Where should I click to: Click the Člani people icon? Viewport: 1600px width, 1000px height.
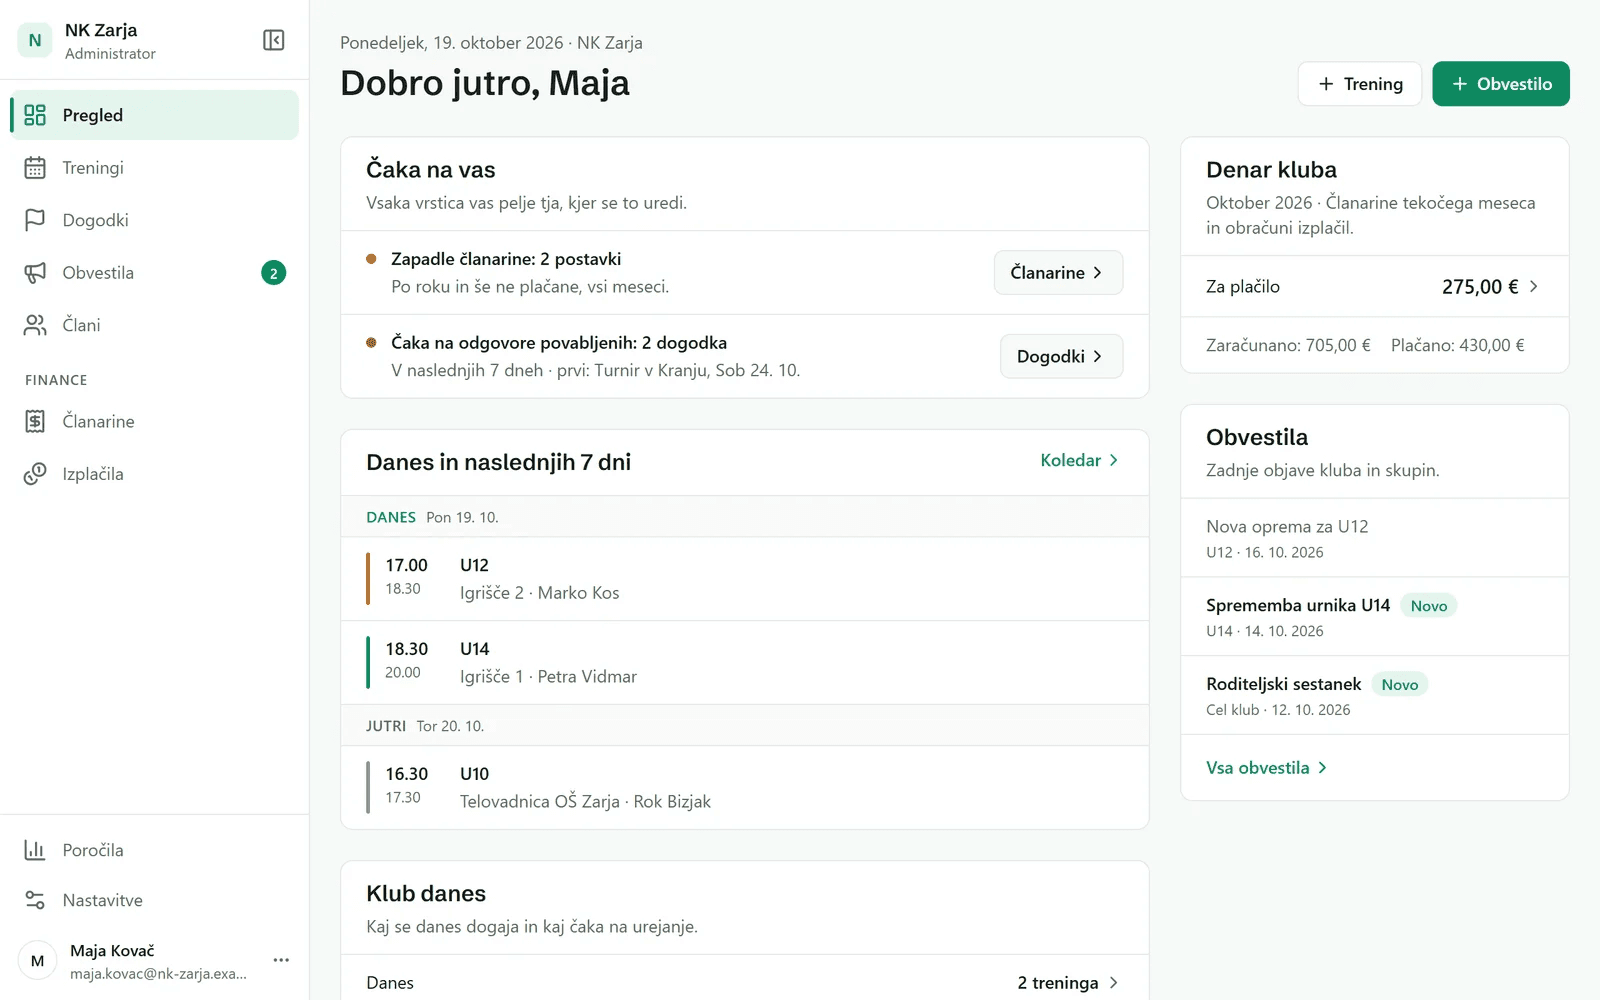pyautogui.click(x=35, y=325)
